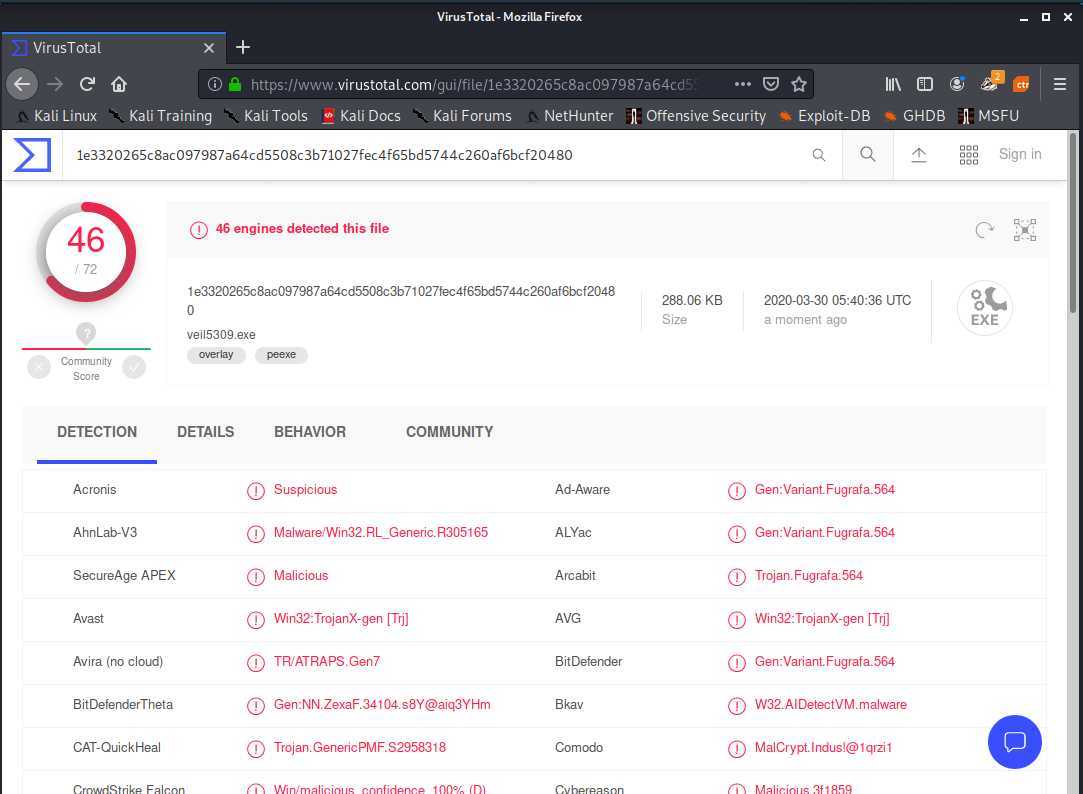
Task: Open the main search button
Action: tap(868, 155)
